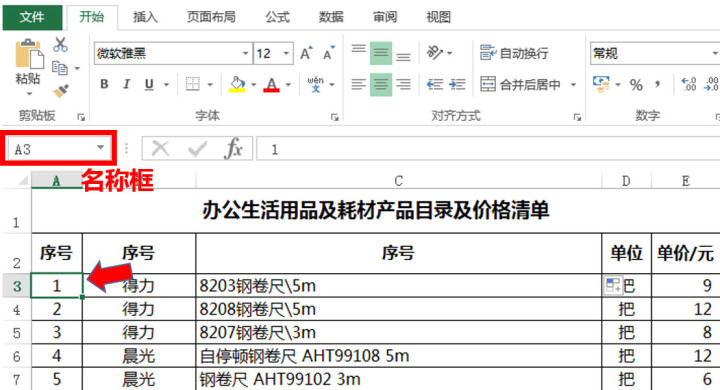Click the wén phonetic guide icon
Screen dimensions: 720x390
point(315,85)
